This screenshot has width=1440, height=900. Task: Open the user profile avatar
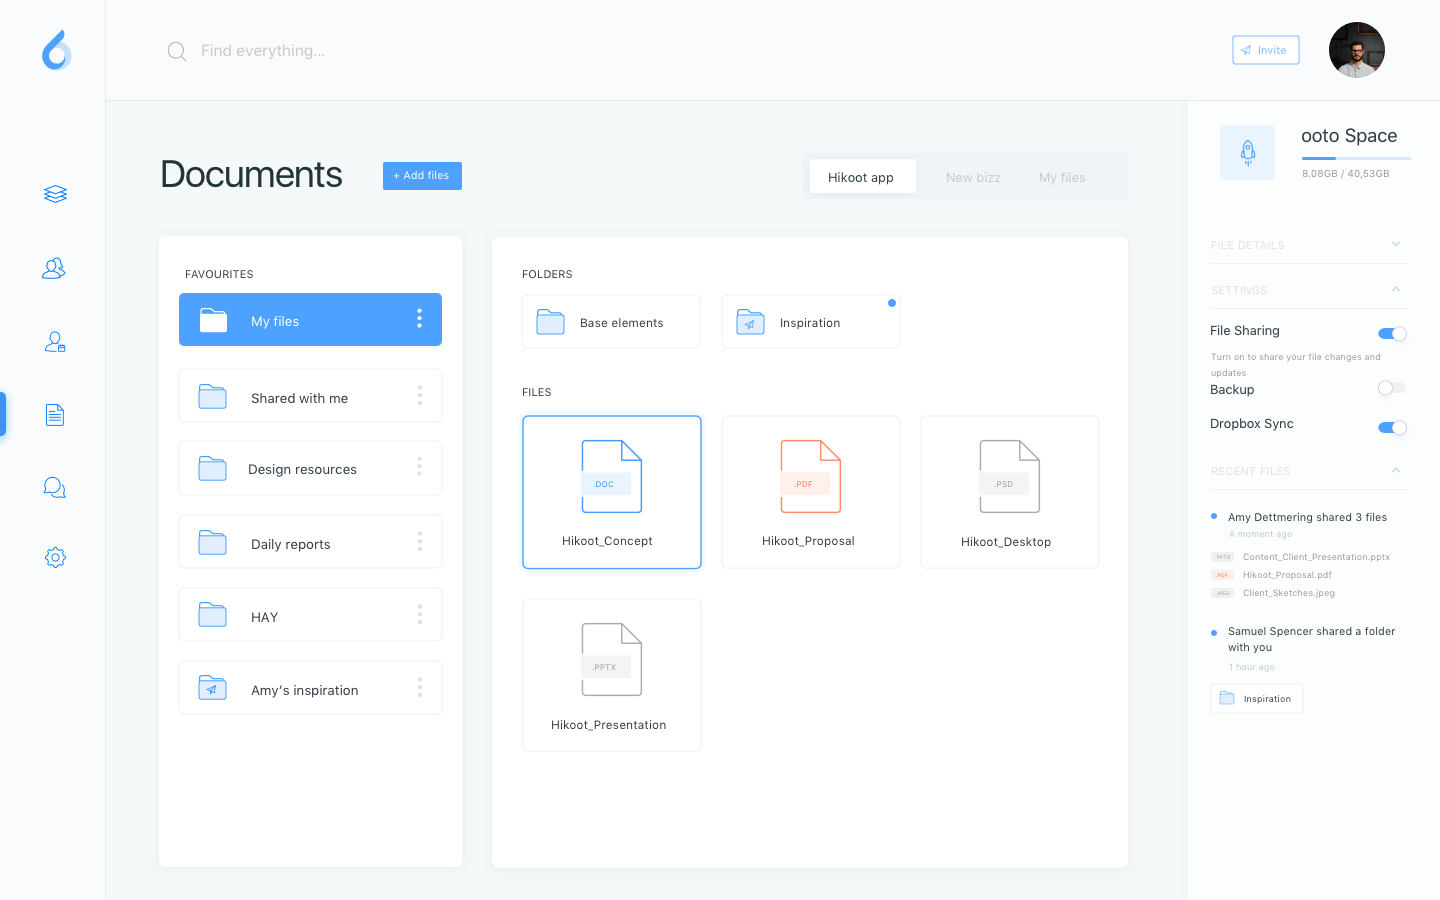[x=1357, y=50]
